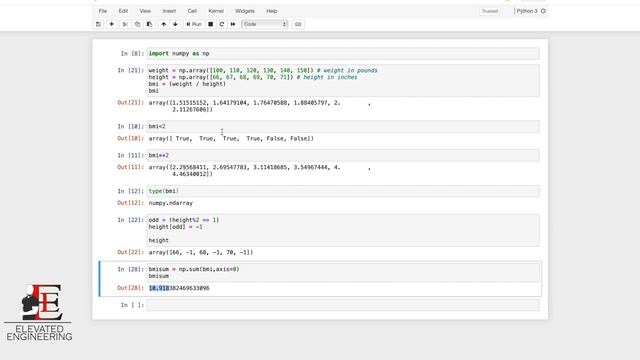640x360 pixels.
Task: Open the Widgets menu
Action: (245, 11)
